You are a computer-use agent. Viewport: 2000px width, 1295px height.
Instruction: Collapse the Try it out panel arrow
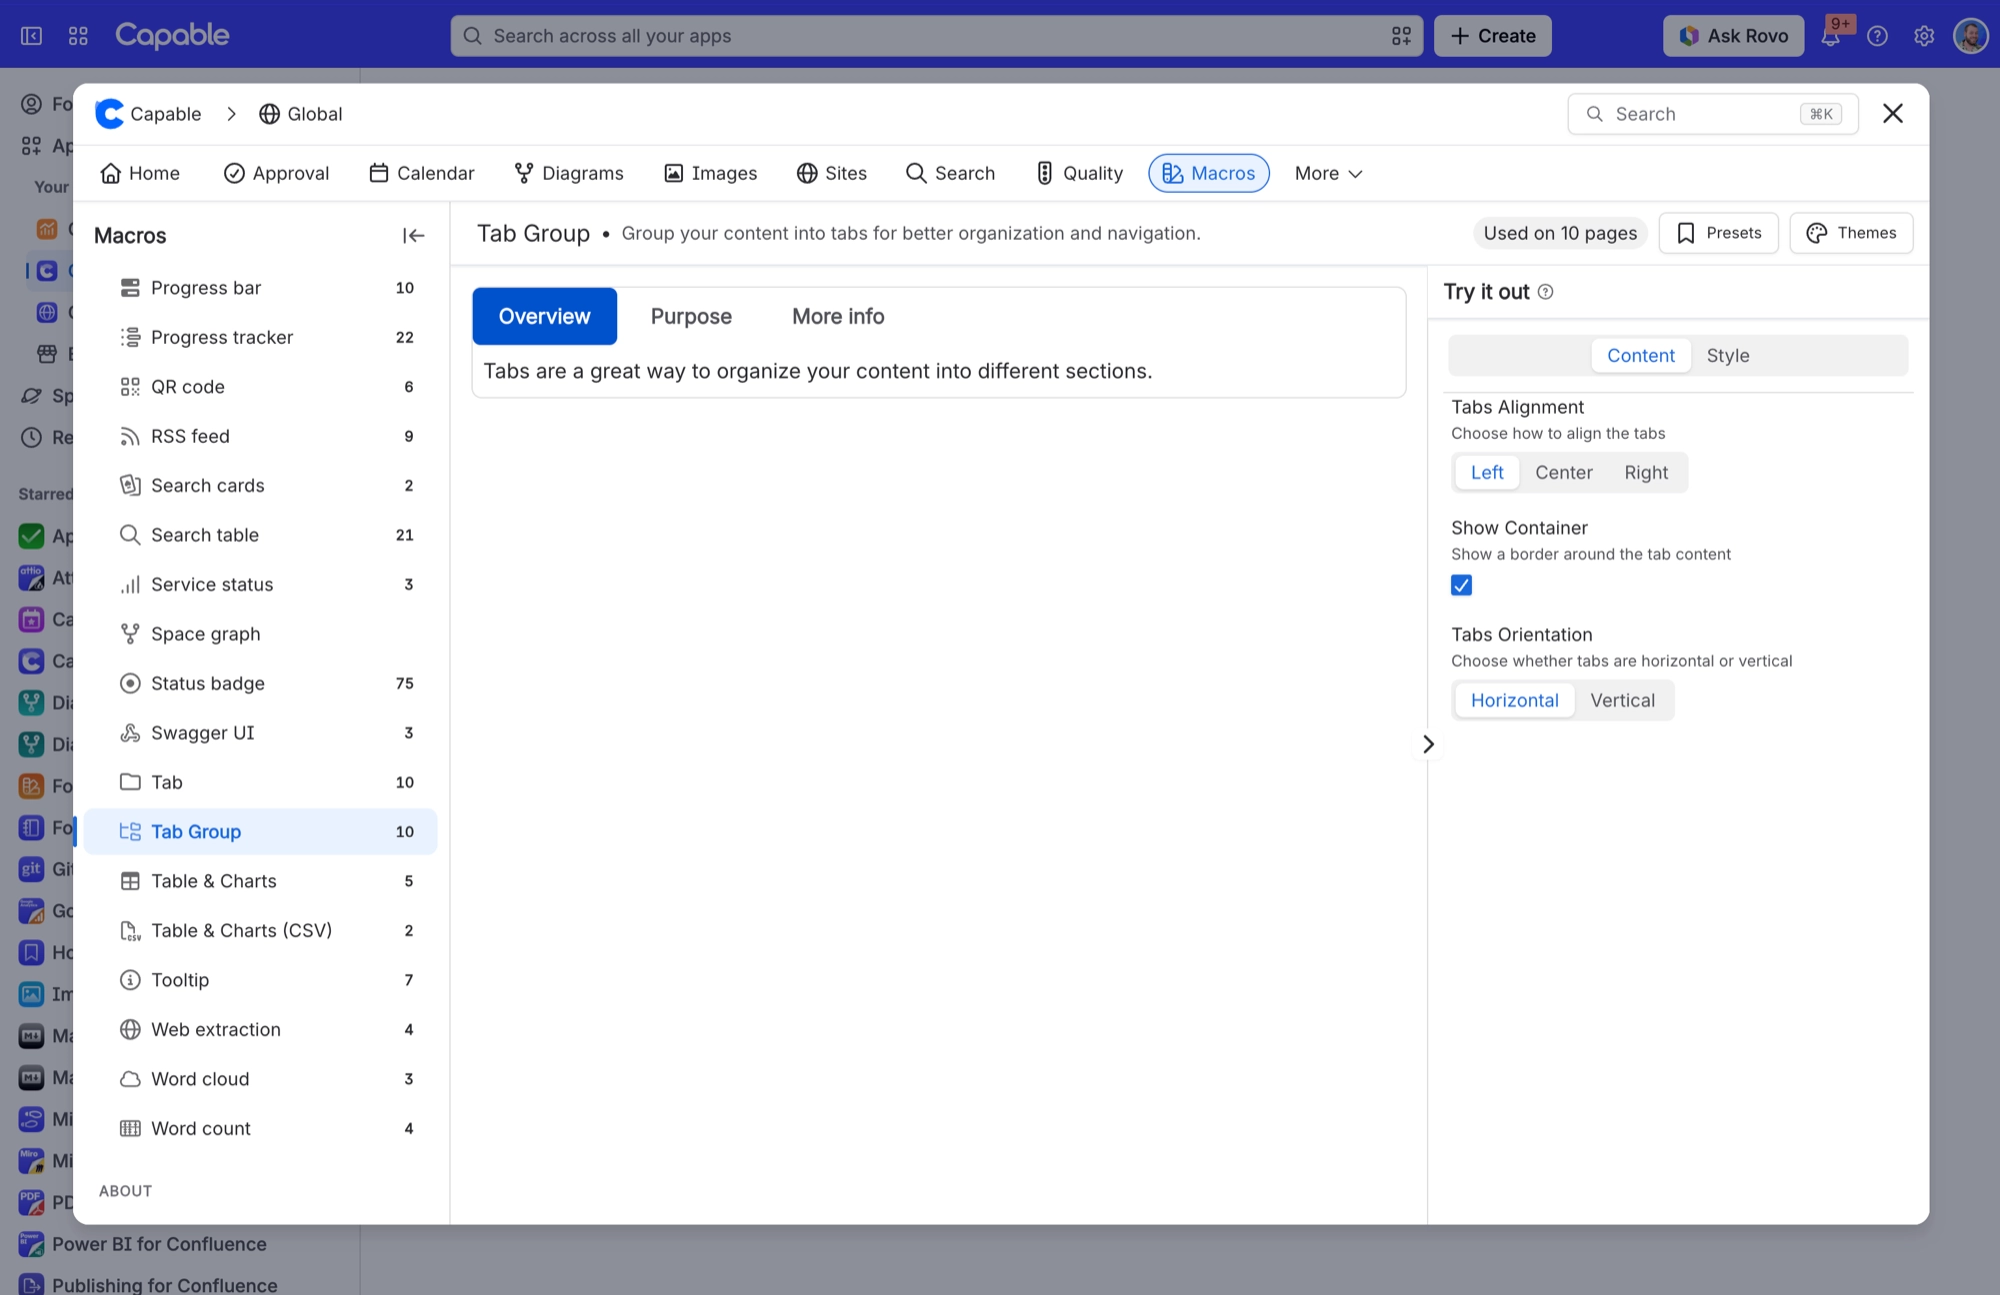(x=1428, y=744)
